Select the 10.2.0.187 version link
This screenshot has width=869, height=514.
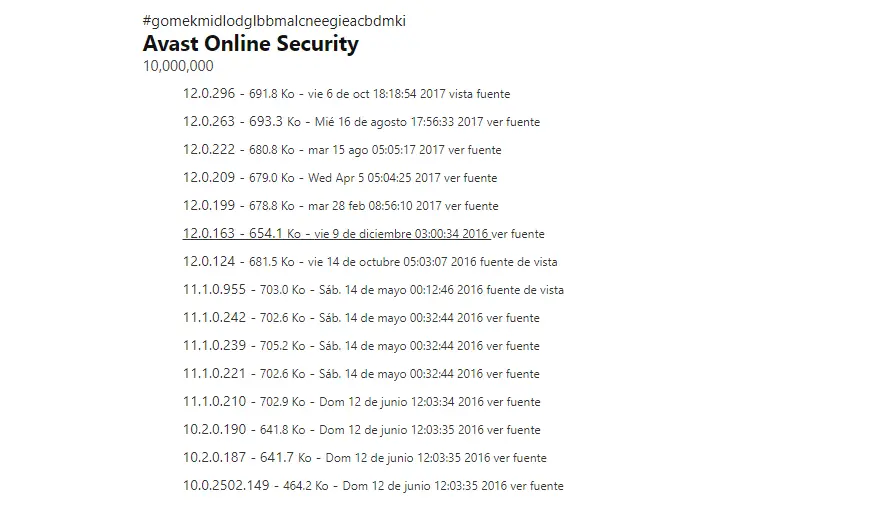coord(211,458)
